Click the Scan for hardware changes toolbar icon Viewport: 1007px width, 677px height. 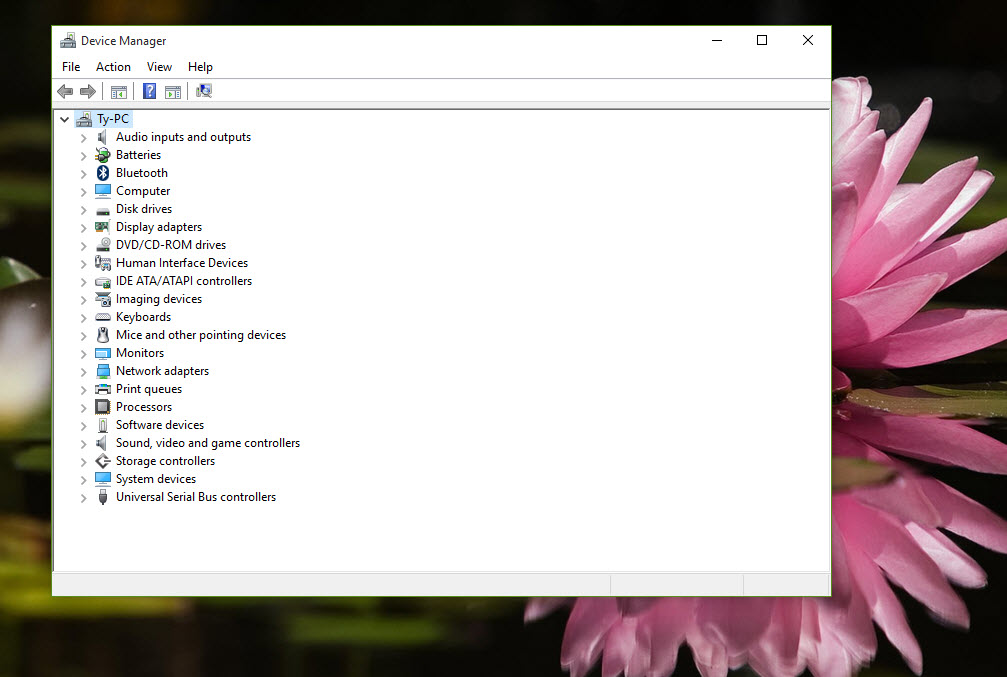tap(204, 92)
